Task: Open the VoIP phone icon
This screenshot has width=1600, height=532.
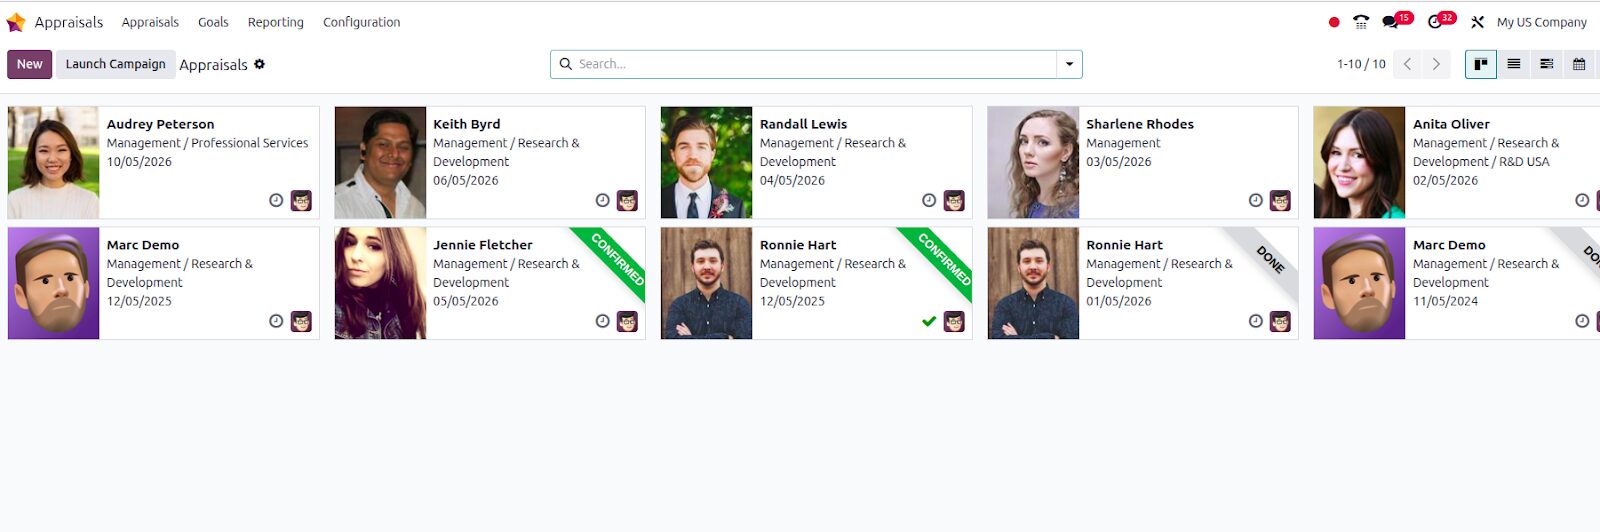Action: click(1361, 22)
